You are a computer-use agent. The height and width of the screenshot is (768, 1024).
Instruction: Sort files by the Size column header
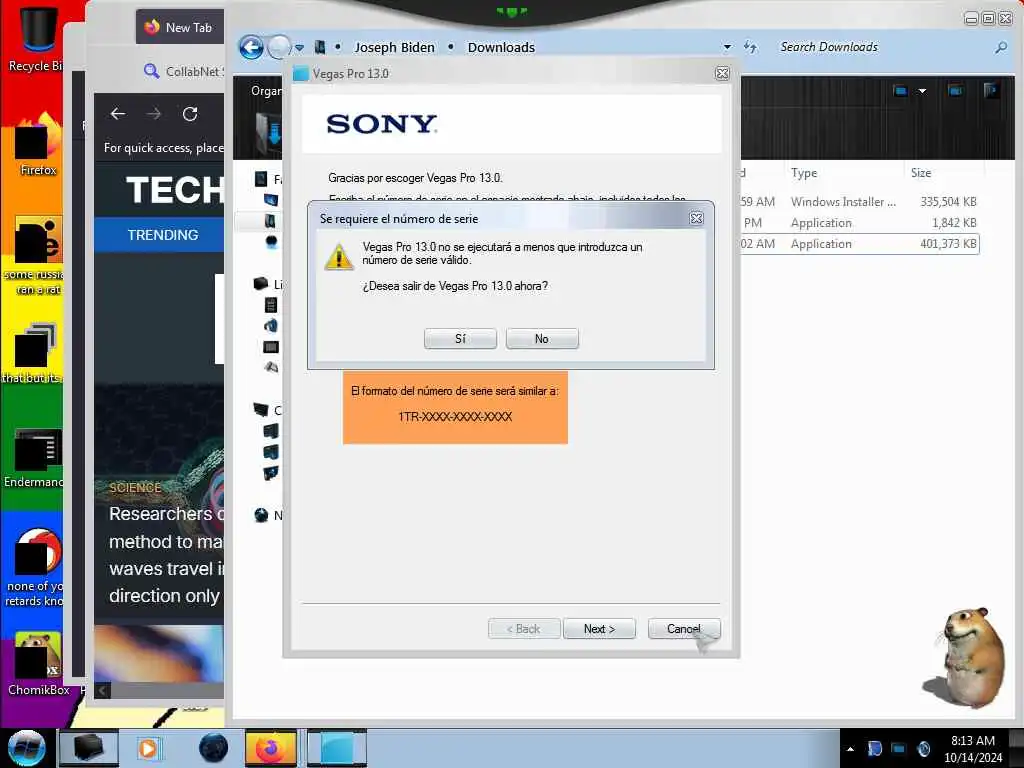click(x=921, y=172)
